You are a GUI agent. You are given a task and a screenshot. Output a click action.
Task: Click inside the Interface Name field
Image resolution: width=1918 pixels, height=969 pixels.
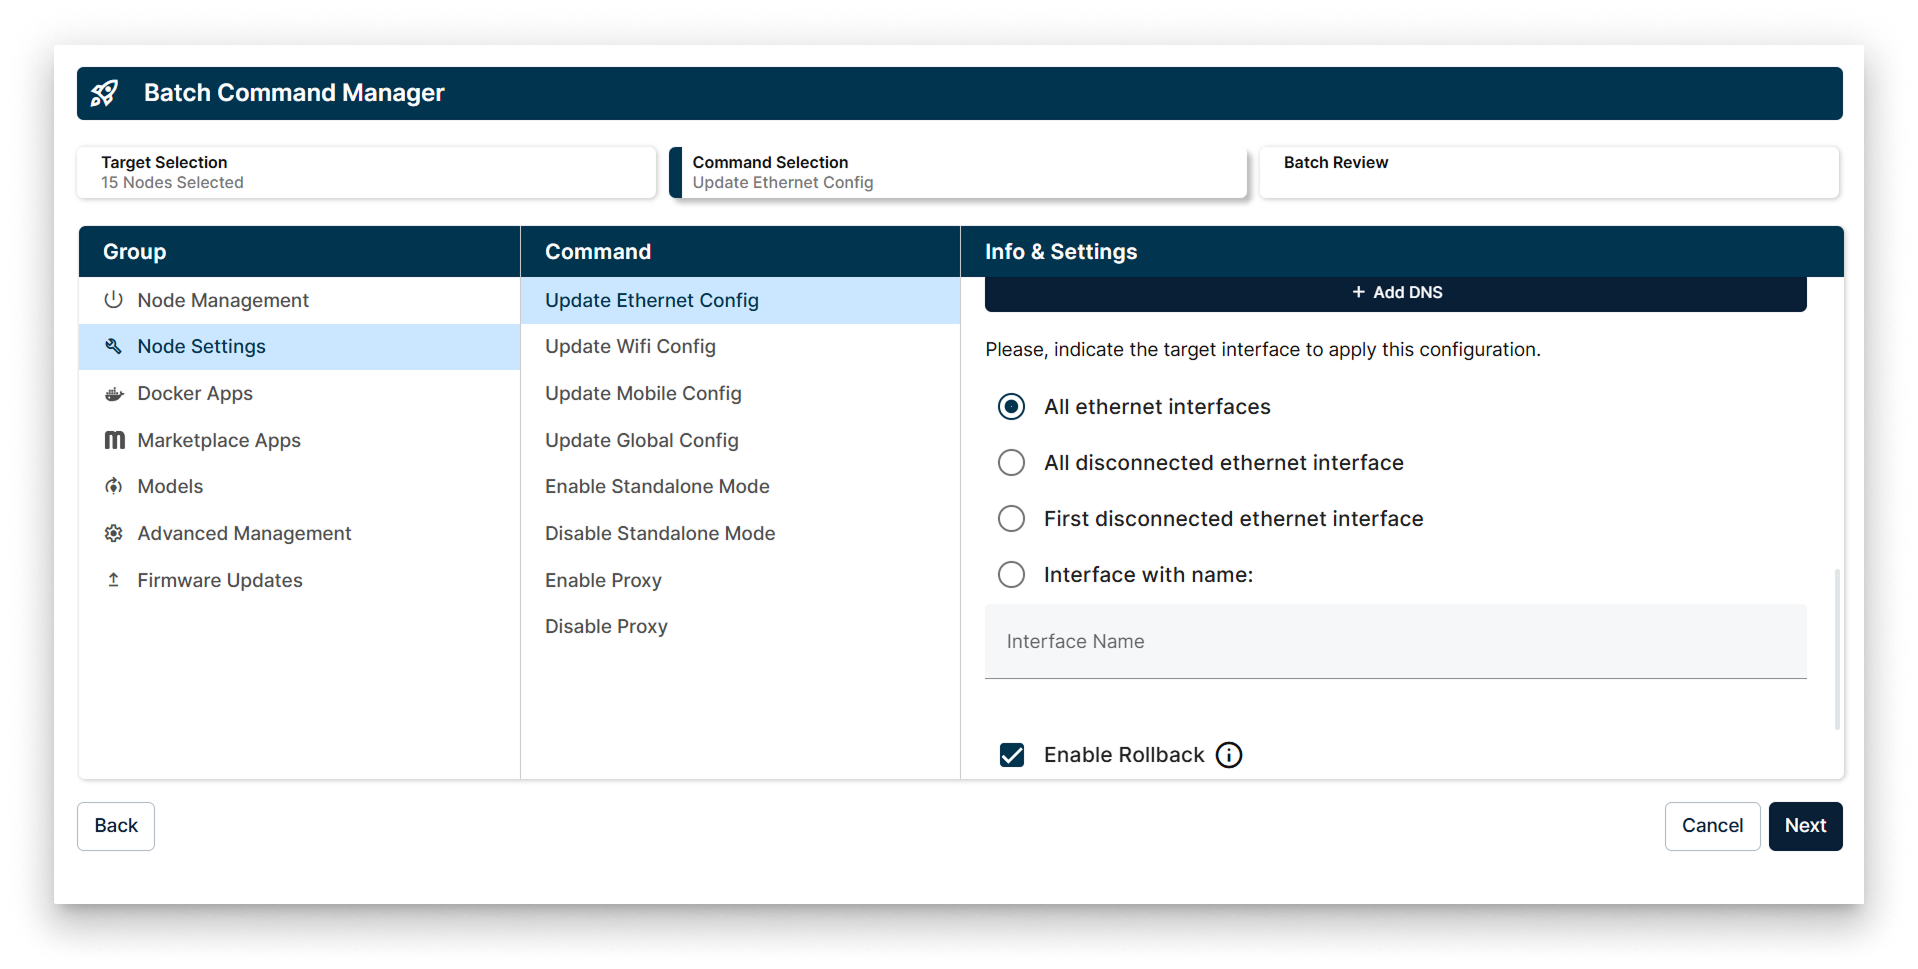(1395, 641)
